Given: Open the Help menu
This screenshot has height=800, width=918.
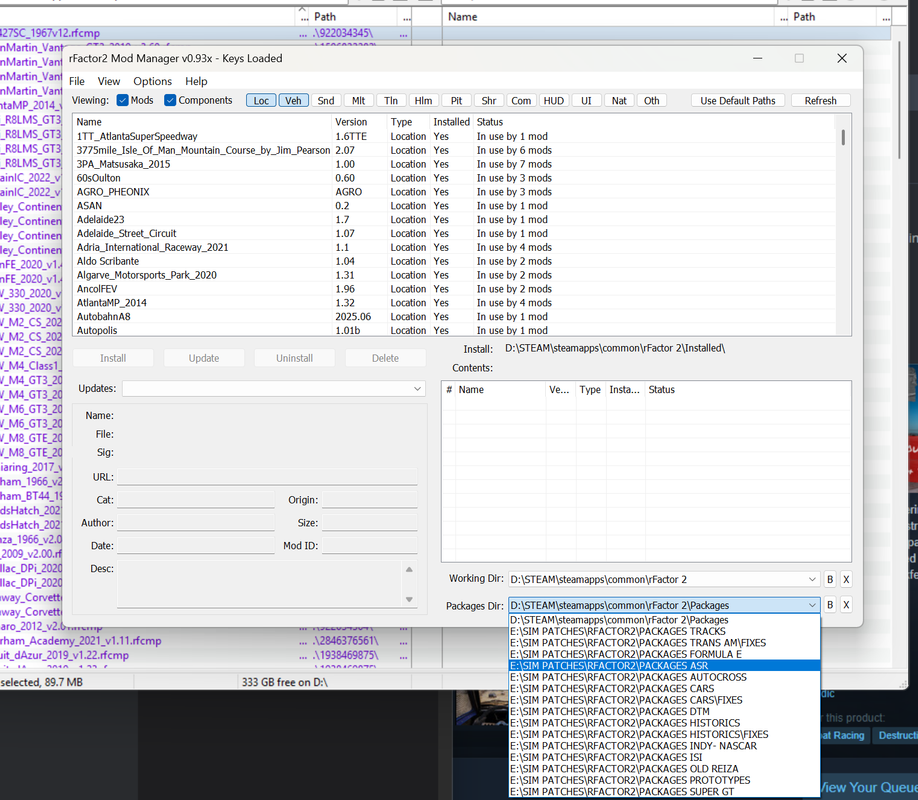Looking at the screenshot, I should point(196,81).
